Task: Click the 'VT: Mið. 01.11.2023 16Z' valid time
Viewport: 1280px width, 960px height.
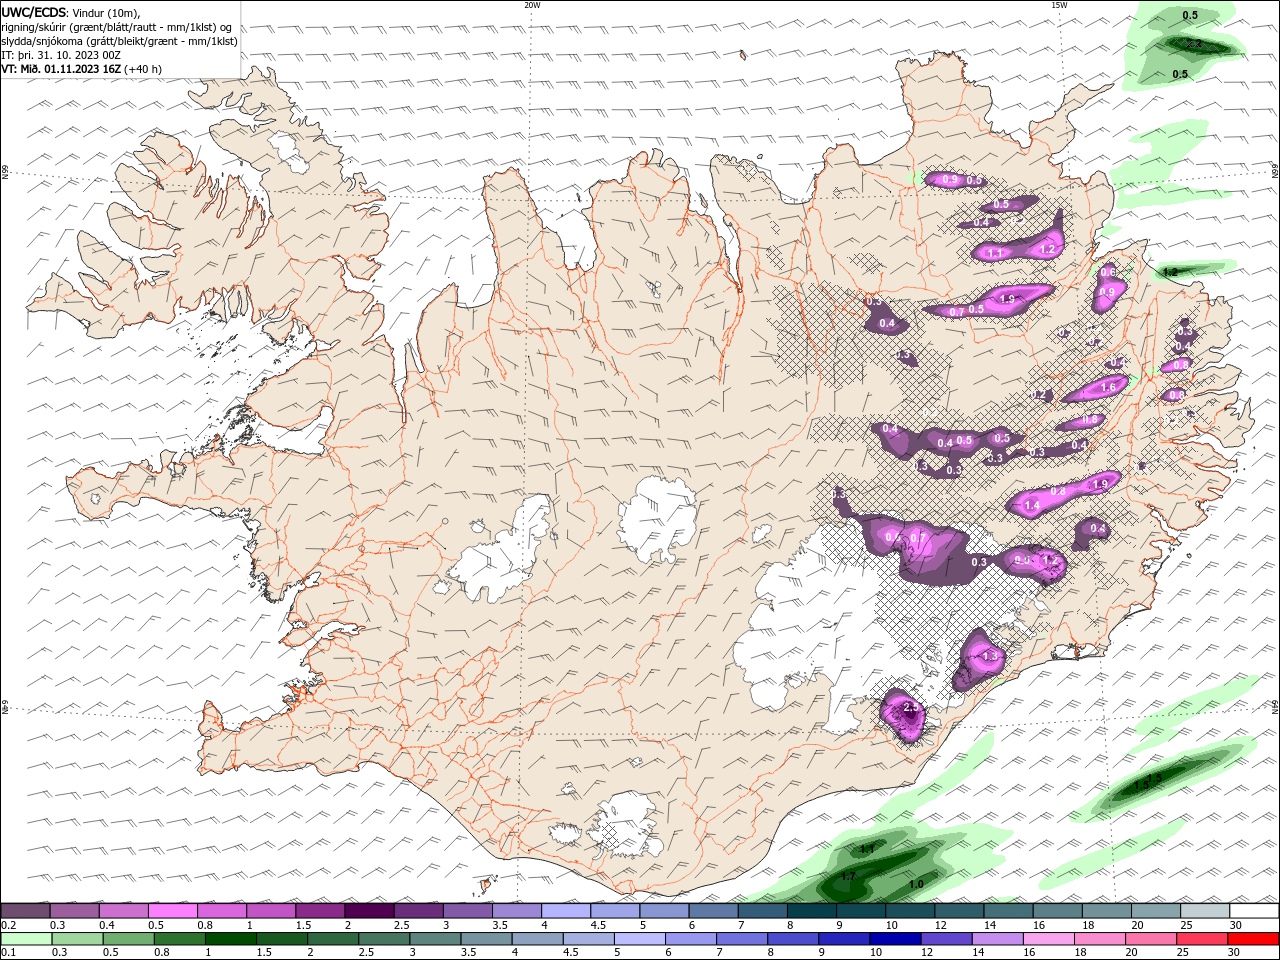Action: [63, 69]
